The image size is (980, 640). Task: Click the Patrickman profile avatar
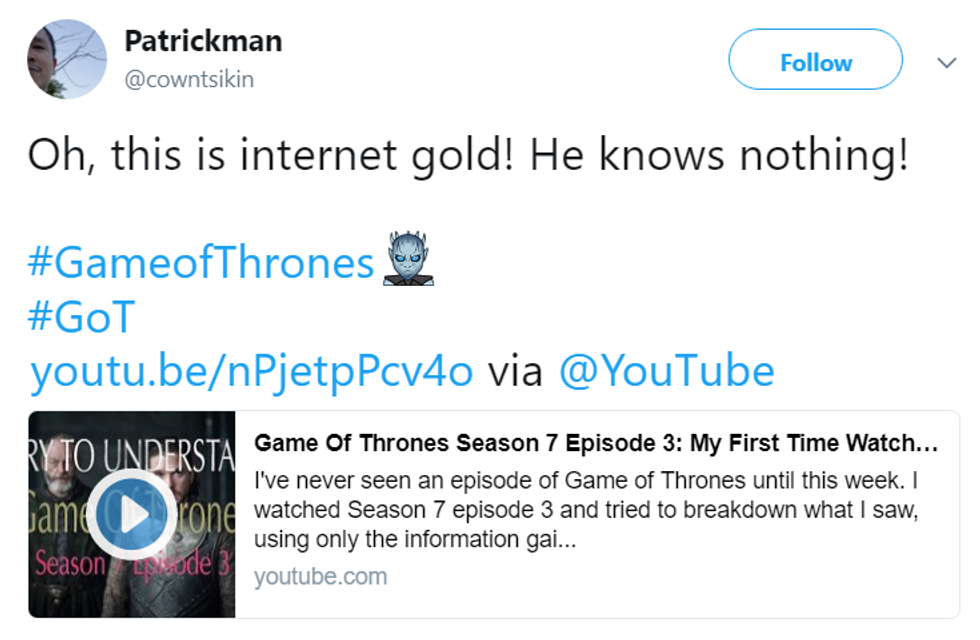point(66,59)
